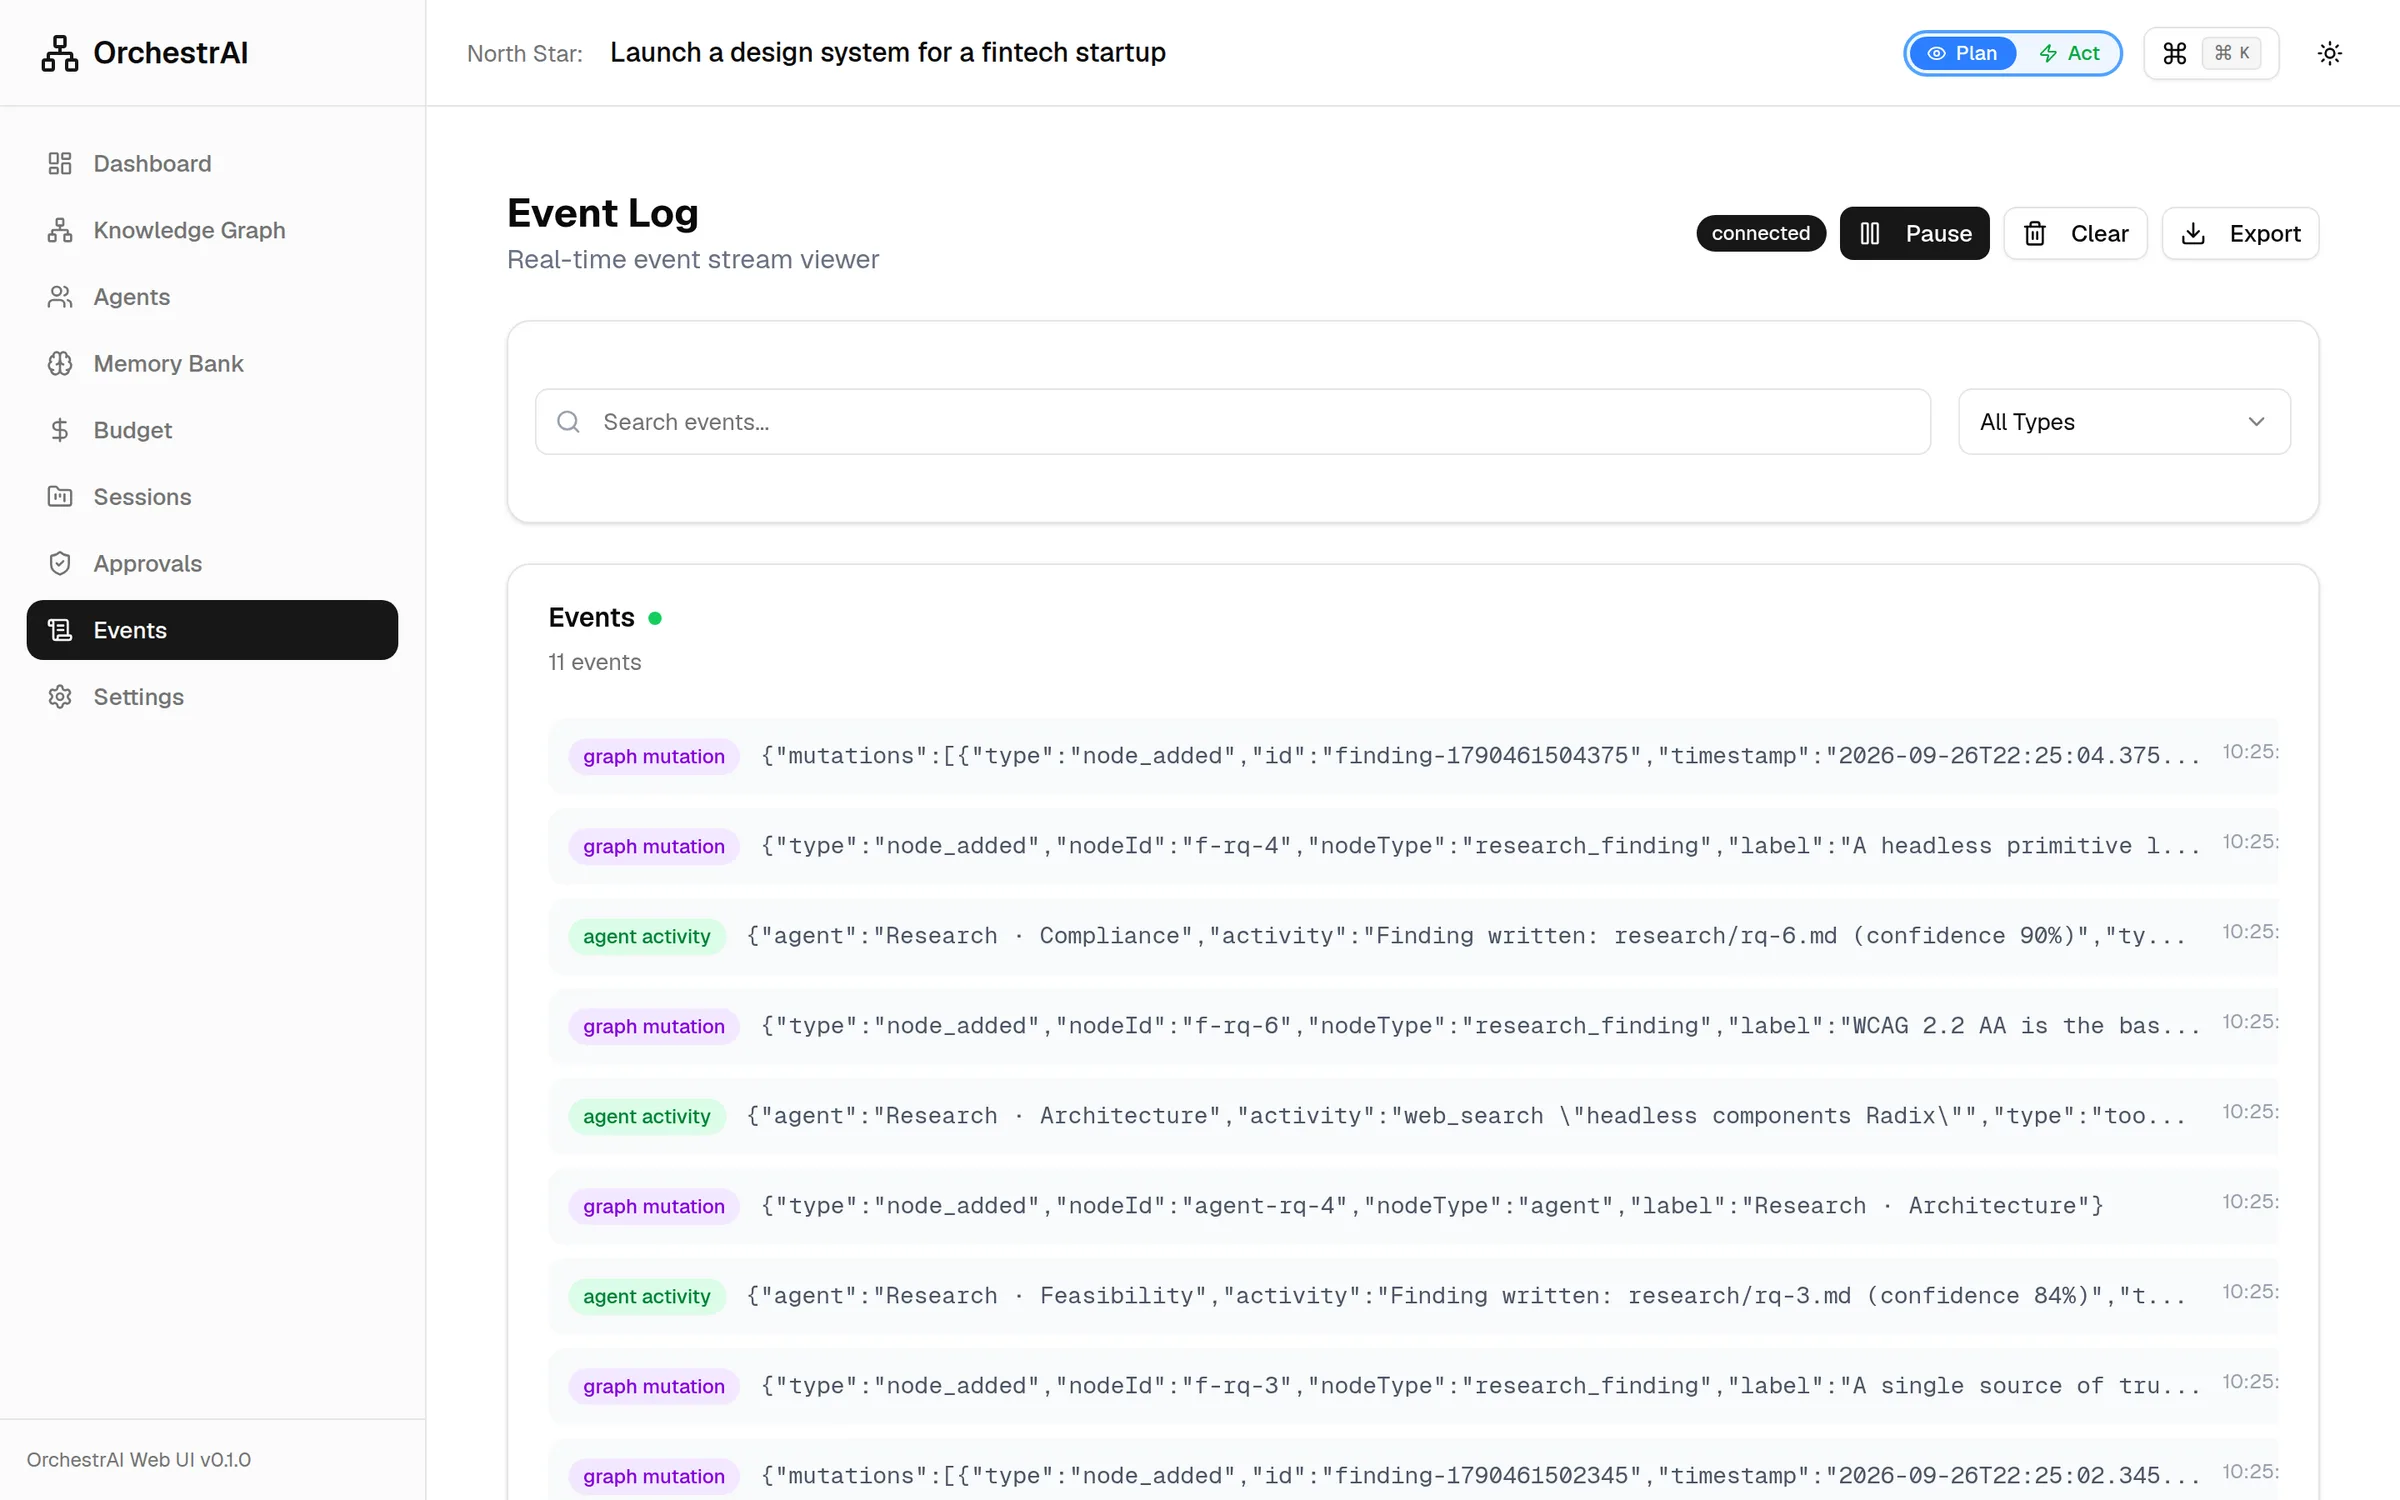This screenshot has width=2400, height=1500.
Task: Open the Memory Bank section
Action: pyautogui.click(x=212, y=363)
